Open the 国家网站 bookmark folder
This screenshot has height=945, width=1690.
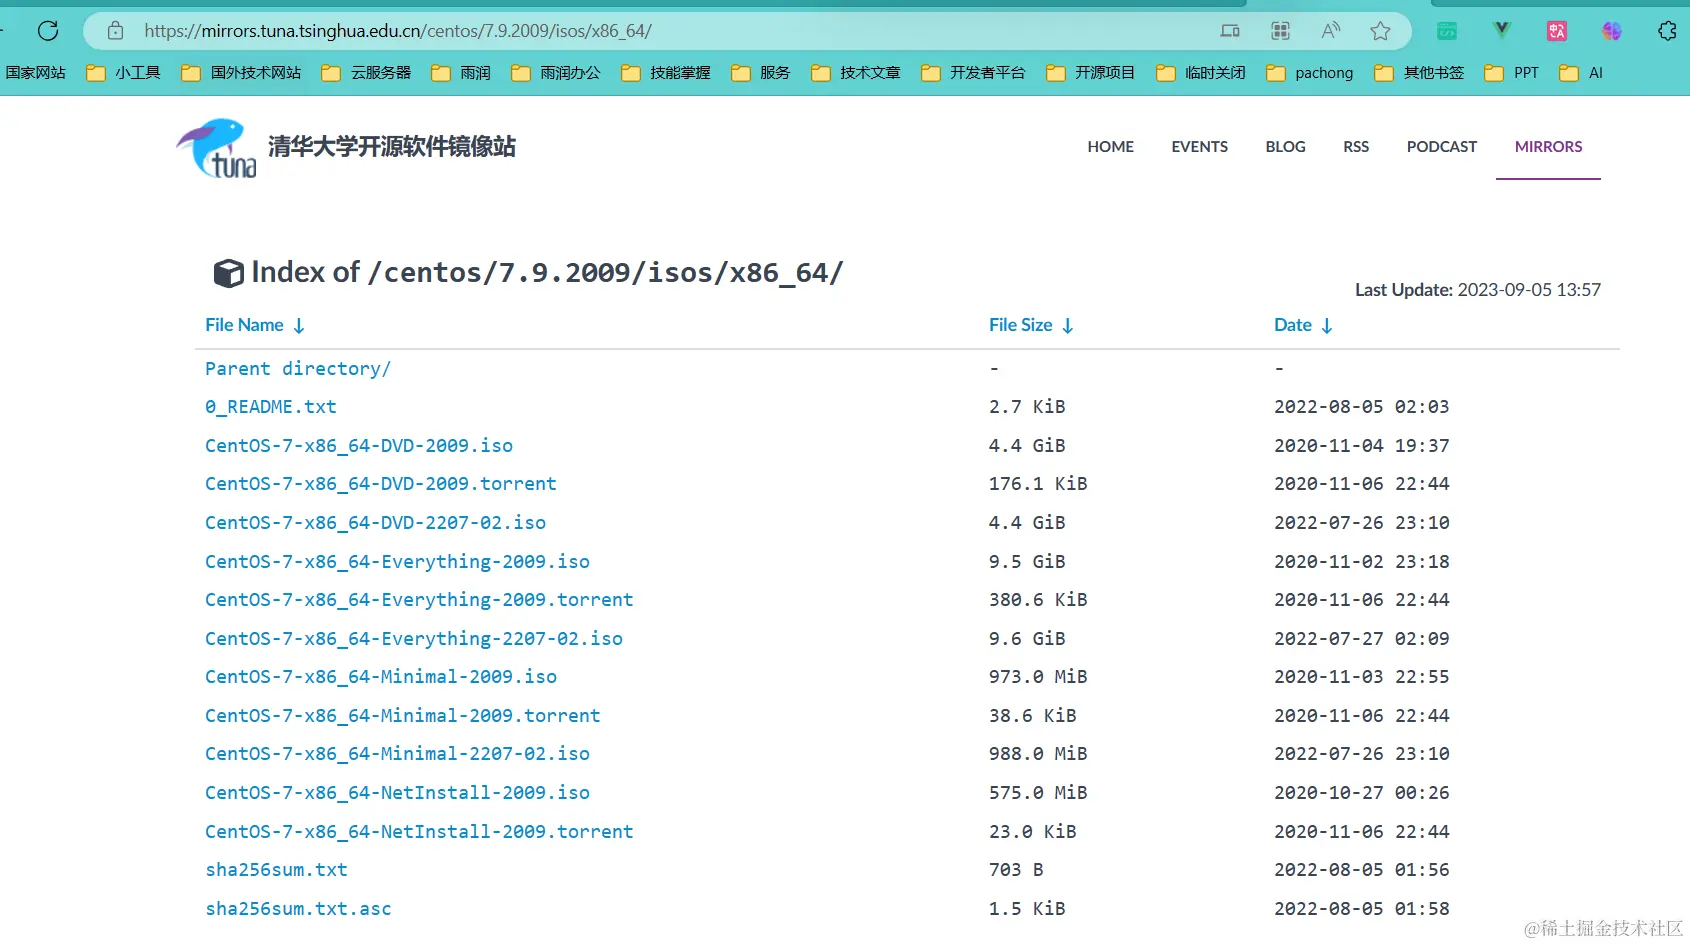(35, 73)
